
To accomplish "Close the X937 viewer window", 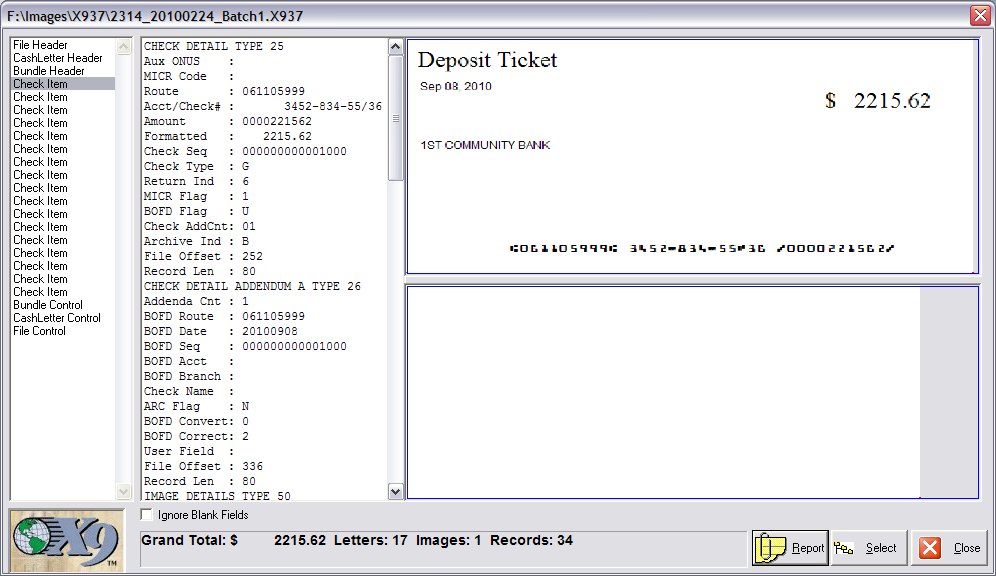I will pyautogui.click(x=979, y=16).
